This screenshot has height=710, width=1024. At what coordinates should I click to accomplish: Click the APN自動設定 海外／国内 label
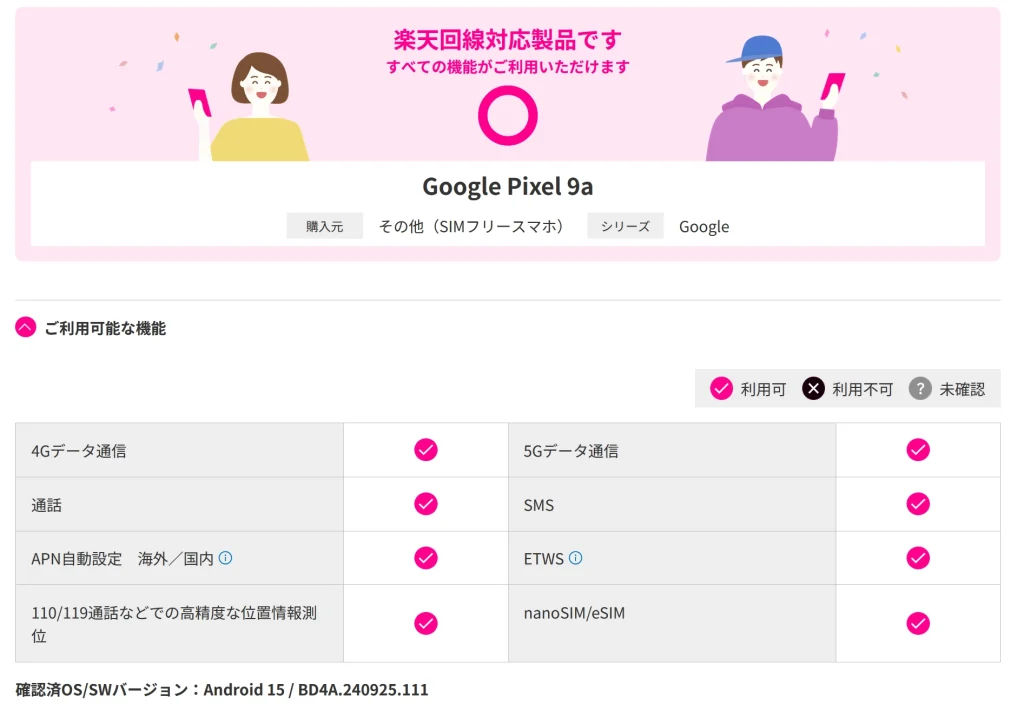[122, 559]
